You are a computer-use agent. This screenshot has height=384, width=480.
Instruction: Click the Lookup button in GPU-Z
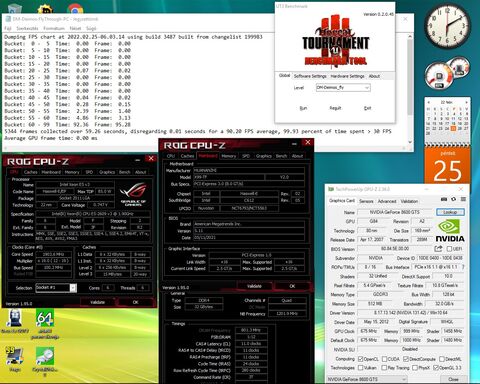pos(450,212)
